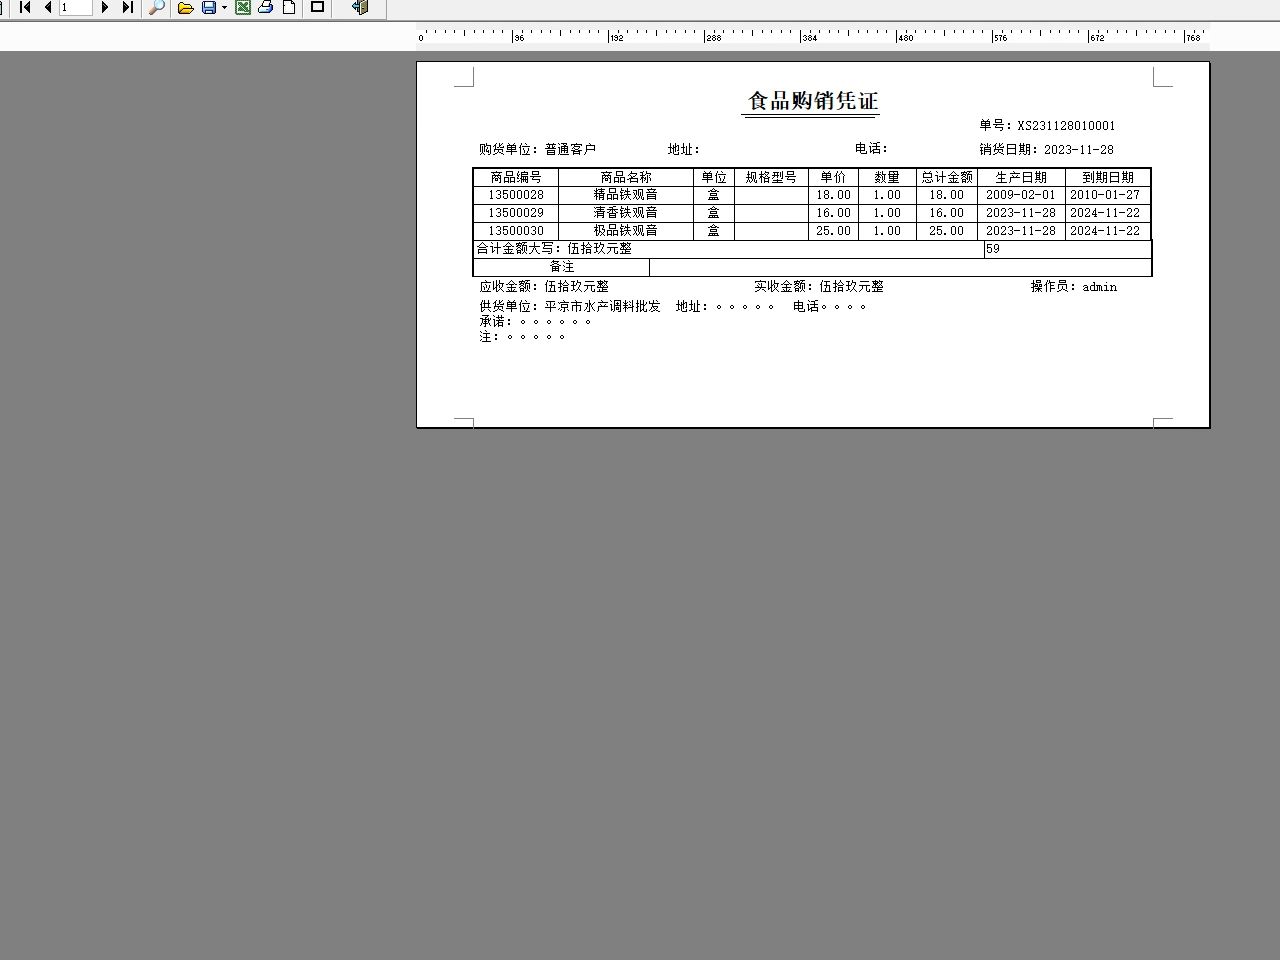Screen dimensions: 1280x960
Task: Print the voucher using printer icon
Action: point(265,7)
